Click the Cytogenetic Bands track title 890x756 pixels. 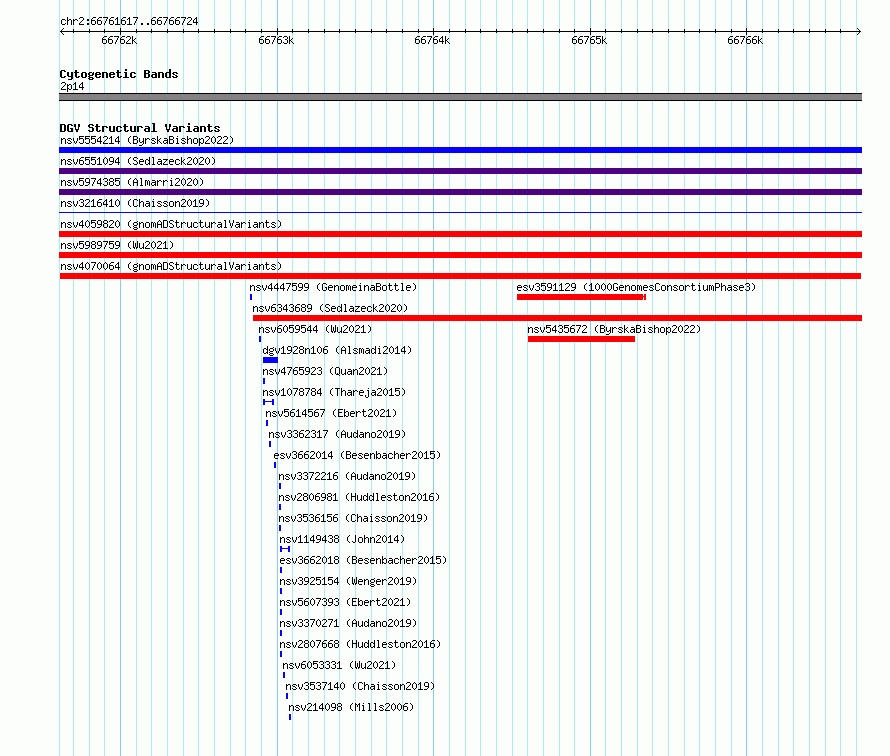point(119,74)
